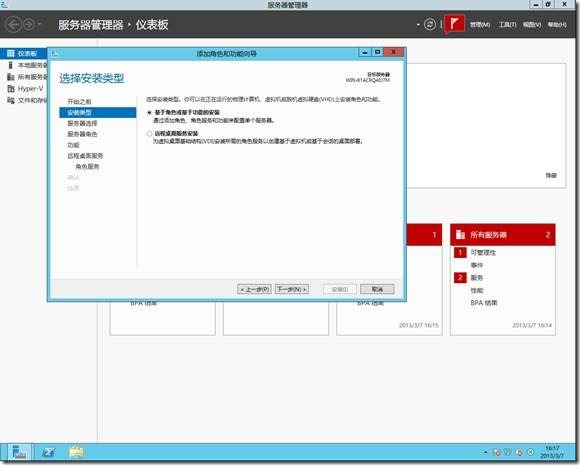Open Hyper-V text entry in sidebar

[30, 89]
